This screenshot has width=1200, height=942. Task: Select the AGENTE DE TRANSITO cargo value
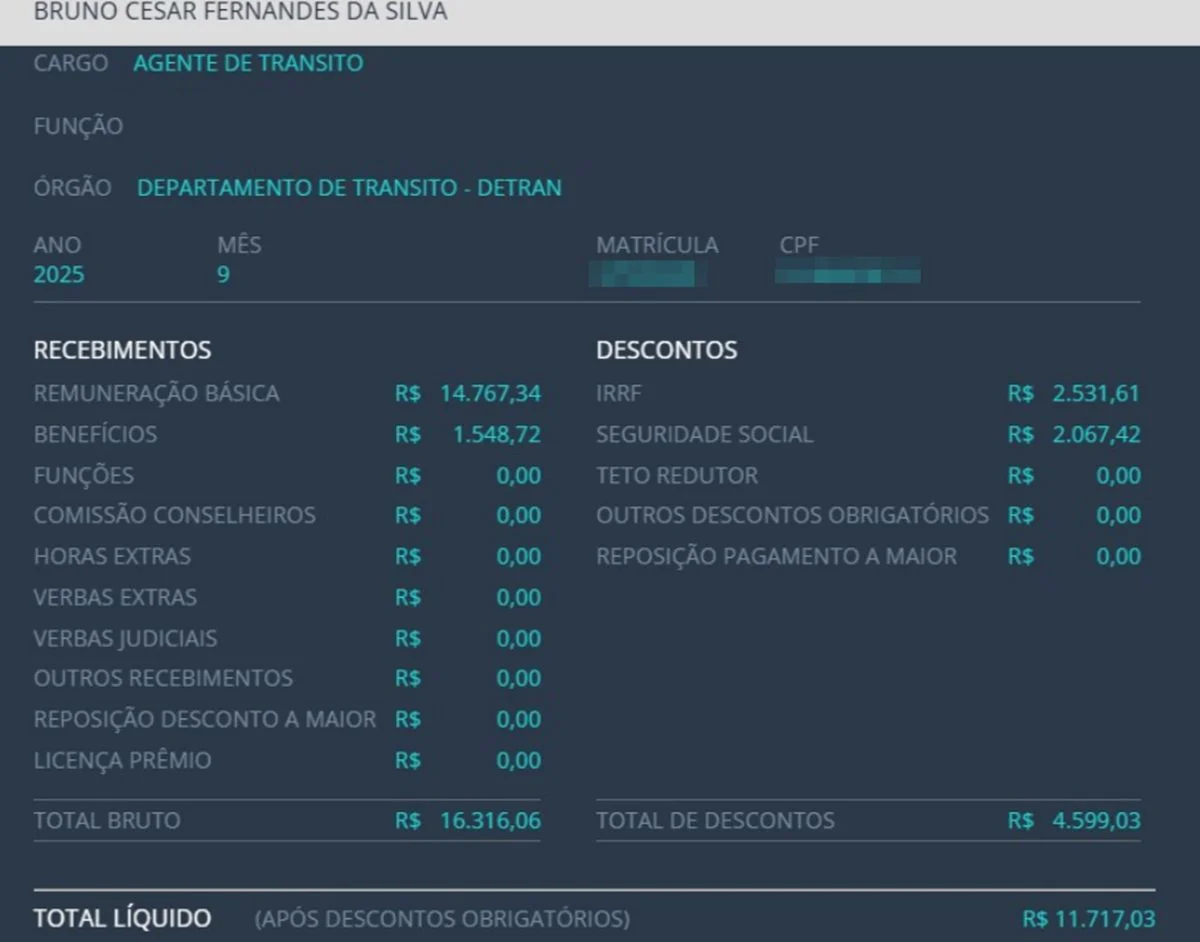248,64
